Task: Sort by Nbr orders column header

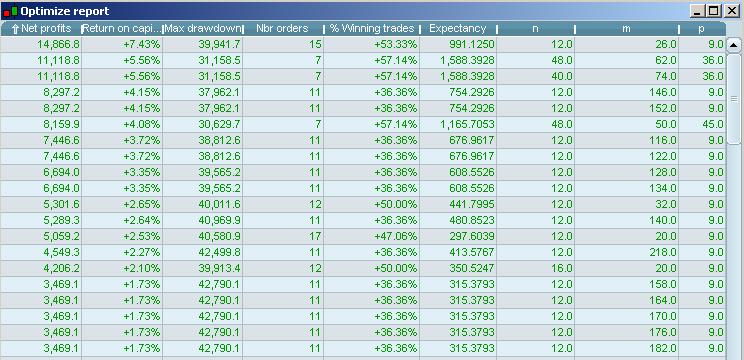Action: [x=283, y=28]
